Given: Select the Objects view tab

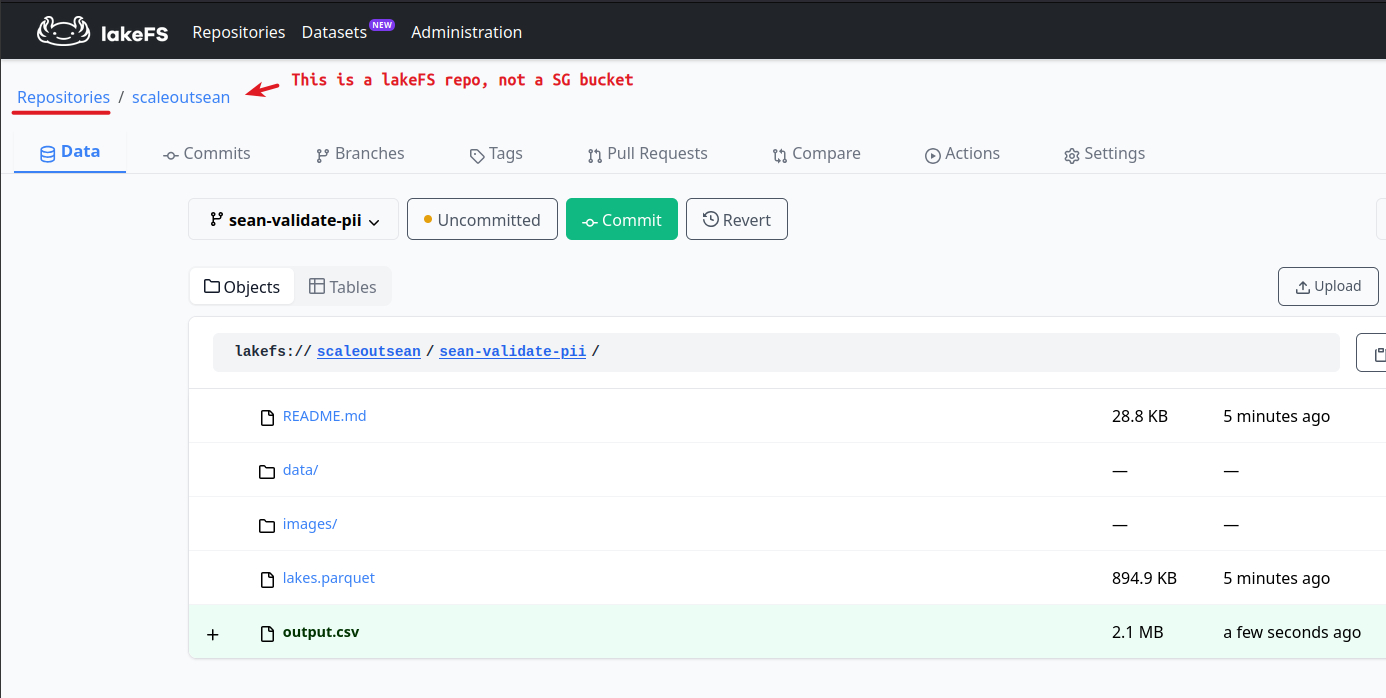Looking at the screenshot, I should (242, 286).
